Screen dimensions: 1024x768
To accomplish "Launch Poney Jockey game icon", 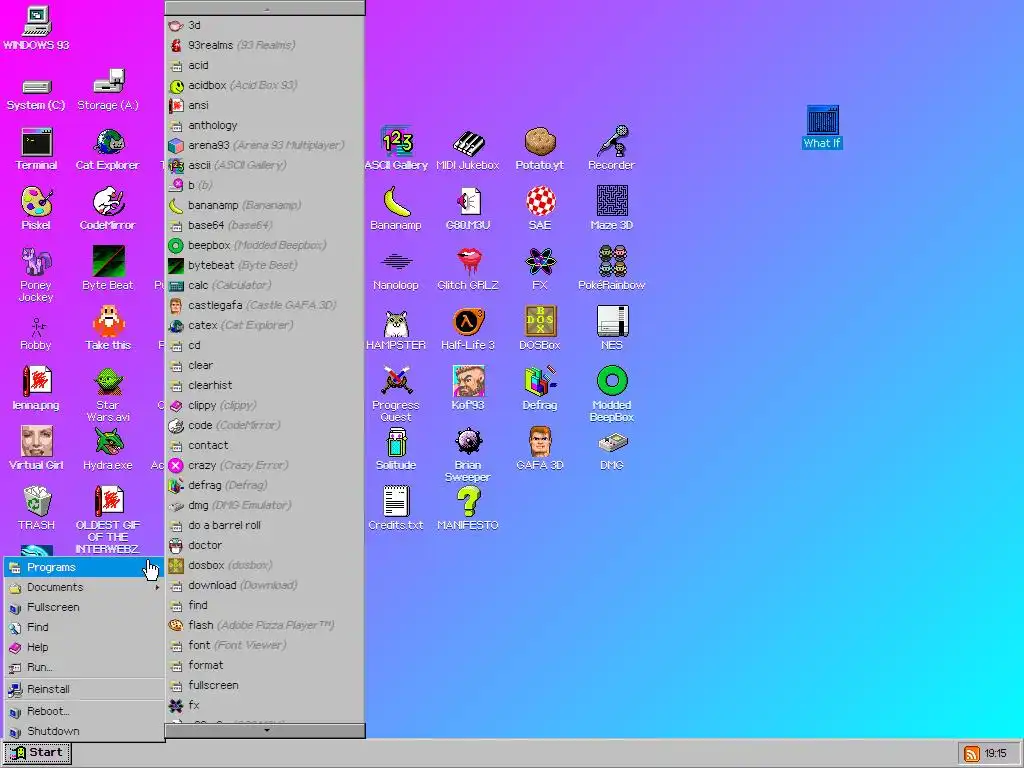I will [x=36, y=274].
